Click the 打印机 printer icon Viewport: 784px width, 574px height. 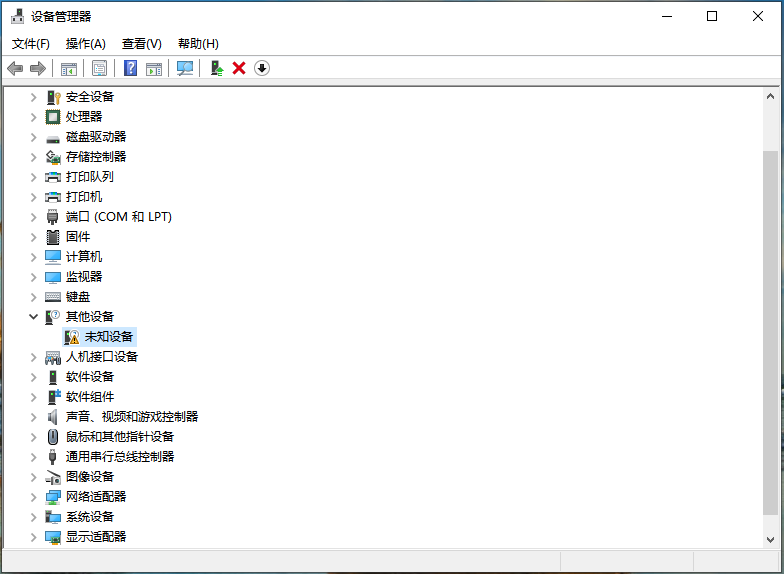[53, 197]
